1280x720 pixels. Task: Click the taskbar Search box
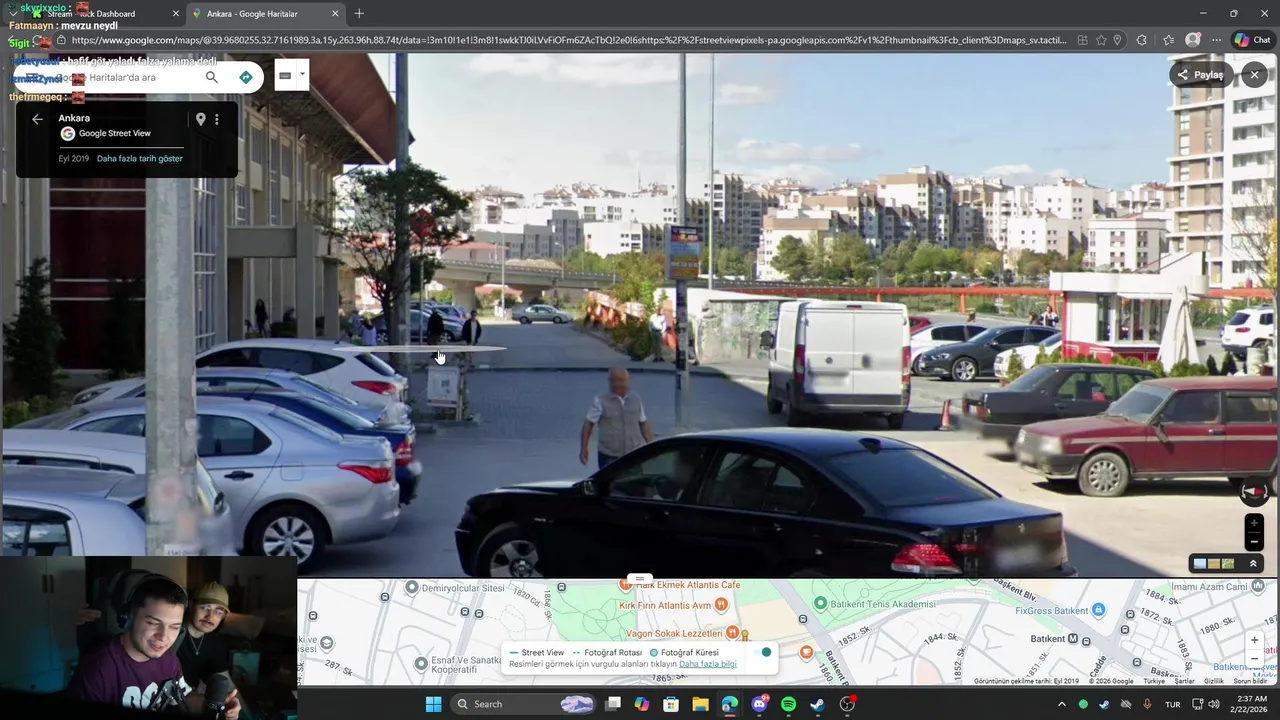point(522,704)
